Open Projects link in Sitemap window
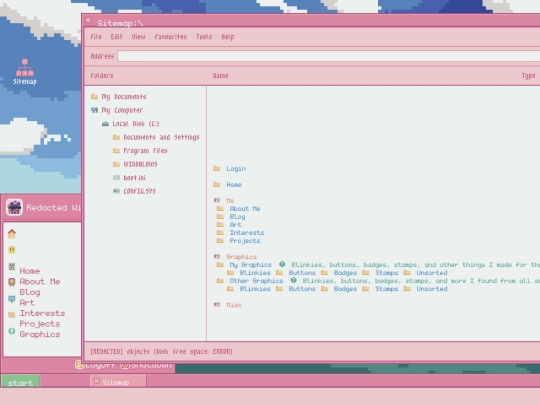The width and height of the screenshot is (540, 405). (x=245, y=241)
